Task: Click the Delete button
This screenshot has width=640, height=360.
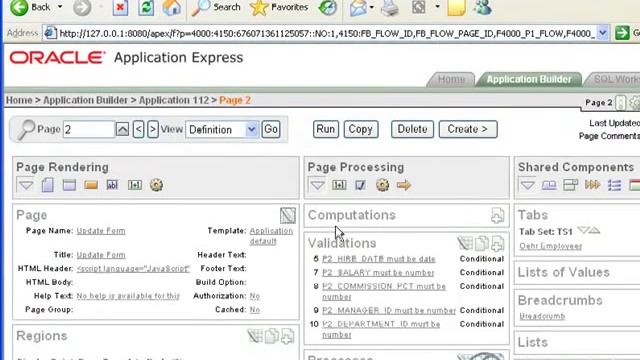Action: point(412,129)
